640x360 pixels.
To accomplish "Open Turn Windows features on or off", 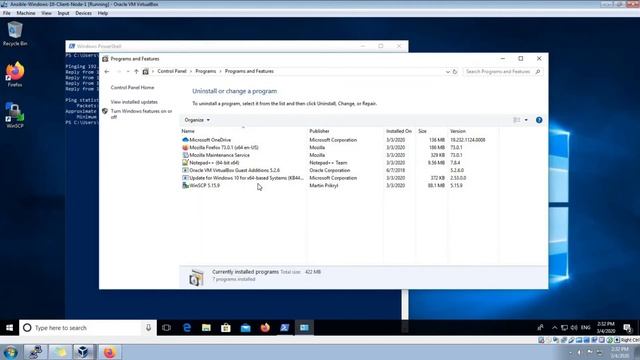I will 141,114.
